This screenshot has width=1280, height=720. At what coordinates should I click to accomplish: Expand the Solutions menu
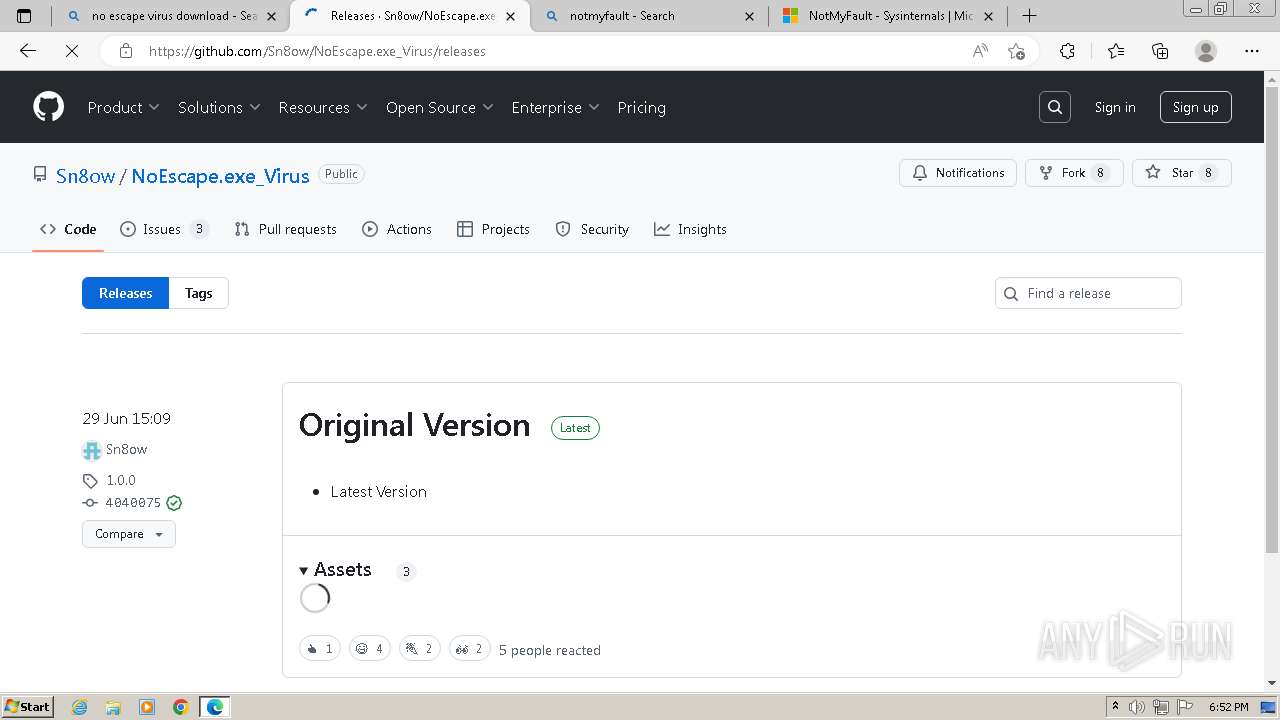pyautogui.click(x=219, y=107)
